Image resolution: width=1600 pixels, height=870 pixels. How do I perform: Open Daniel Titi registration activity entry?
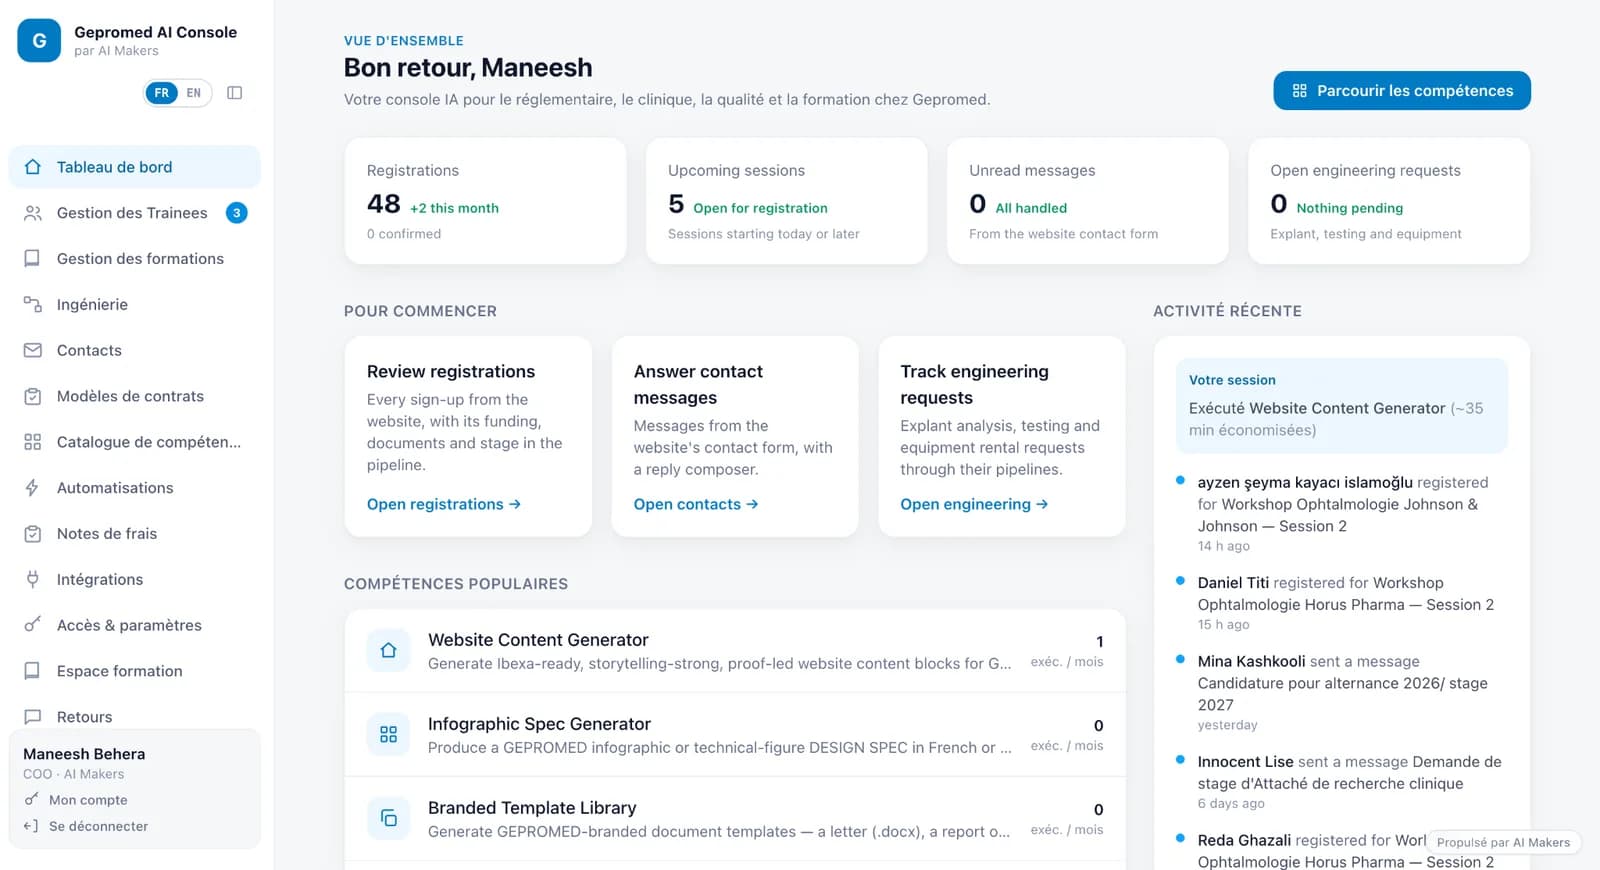[x=1341, y=602]
